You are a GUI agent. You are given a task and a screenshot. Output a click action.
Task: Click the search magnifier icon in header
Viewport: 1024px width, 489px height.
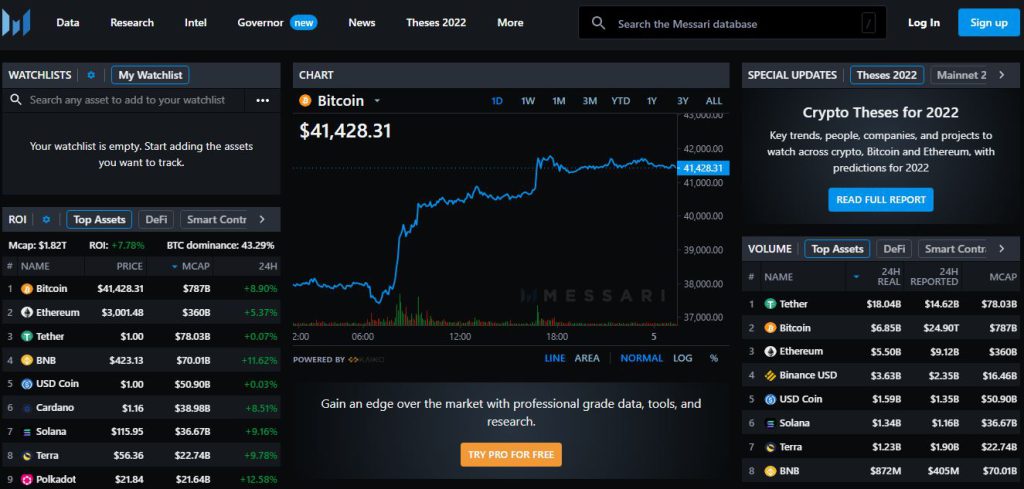tap(598, 23)
